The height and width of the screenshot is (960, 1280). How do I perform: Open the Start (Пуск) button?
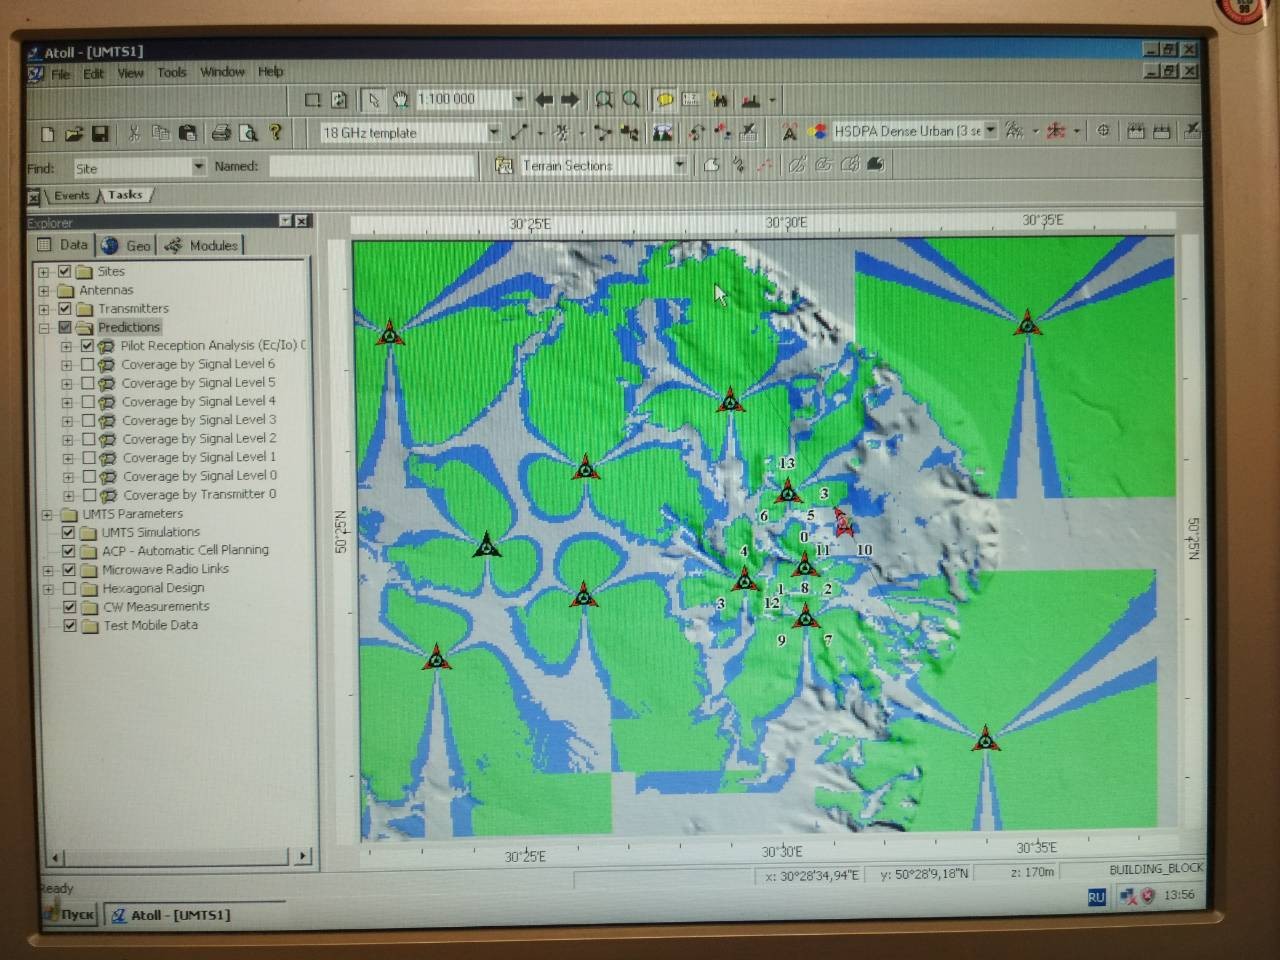(69, 914)
